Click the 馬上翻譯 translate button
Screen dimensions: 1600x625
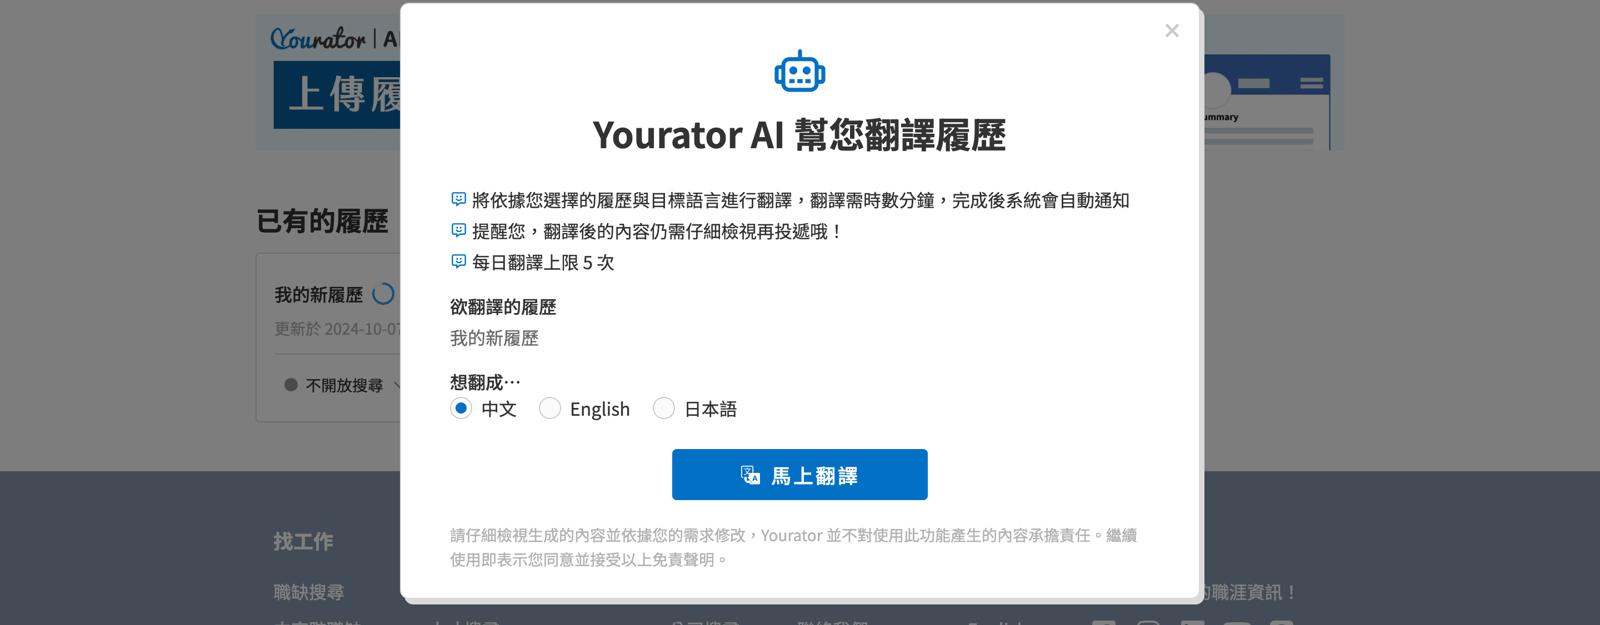coord(800,475)
